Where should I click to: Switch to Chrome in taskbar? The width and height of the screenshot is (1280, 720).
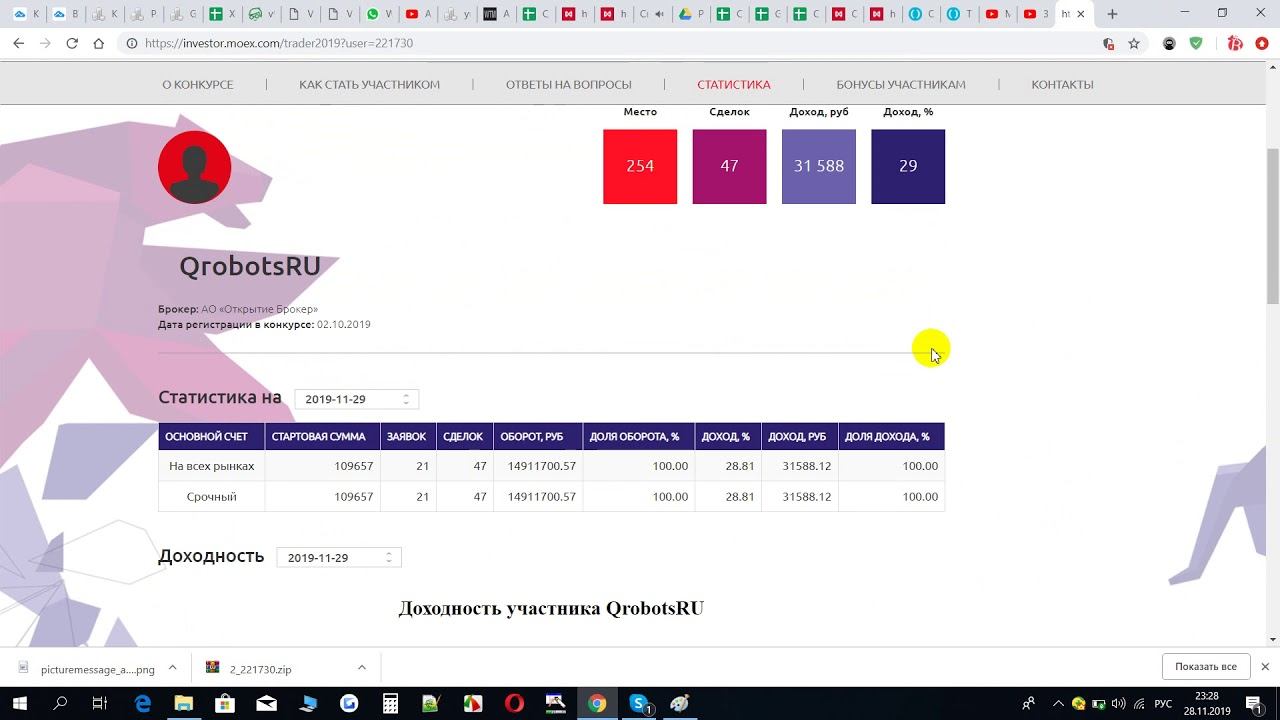[x=597, y=704]
